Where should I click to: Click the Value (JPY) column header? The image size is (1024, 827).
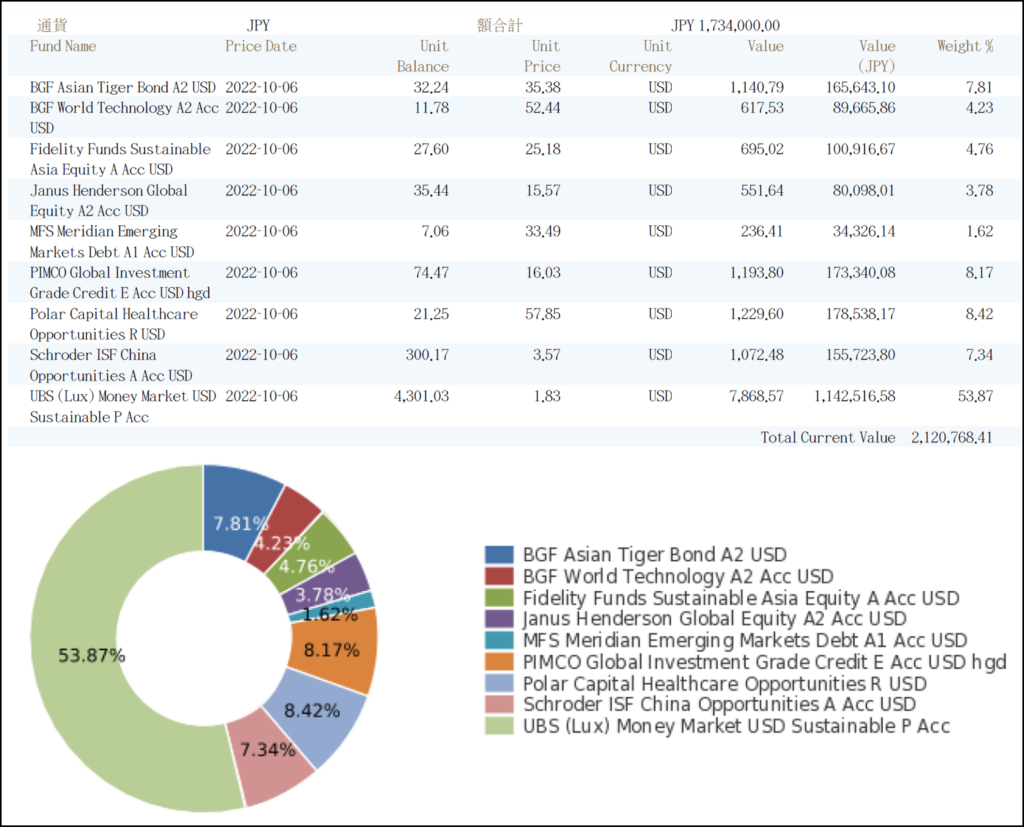click(x=876, y=56)
